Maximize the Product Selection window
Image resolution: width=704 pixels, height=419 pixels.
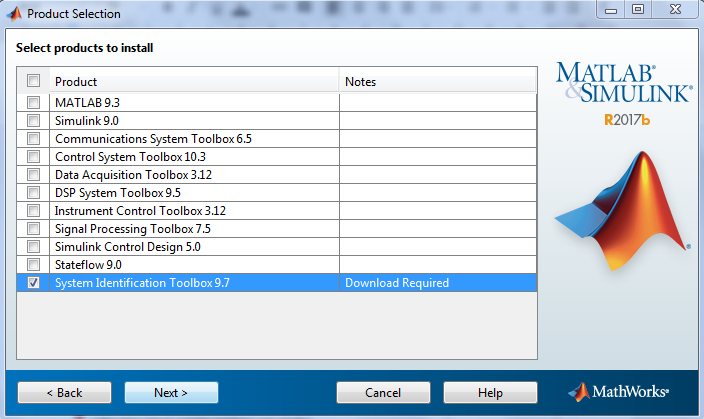[638, 9]
